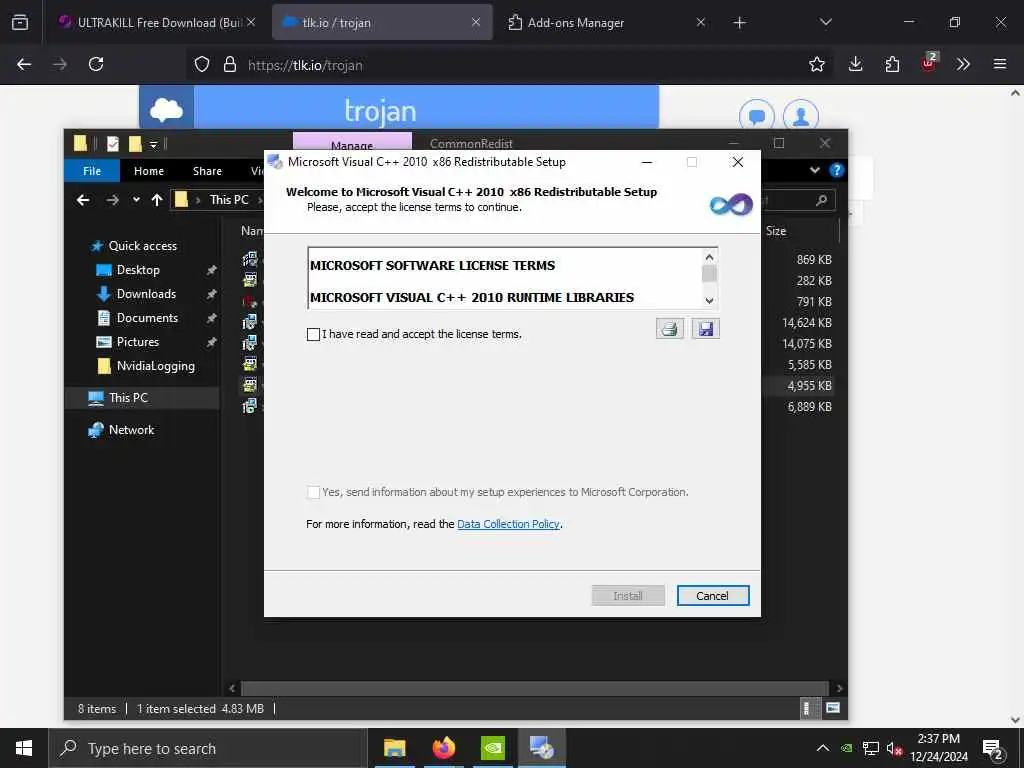The image size is (1024, 768).
Task: Click the Explorer search magnifier icon
Action: [x=822, y=200]
